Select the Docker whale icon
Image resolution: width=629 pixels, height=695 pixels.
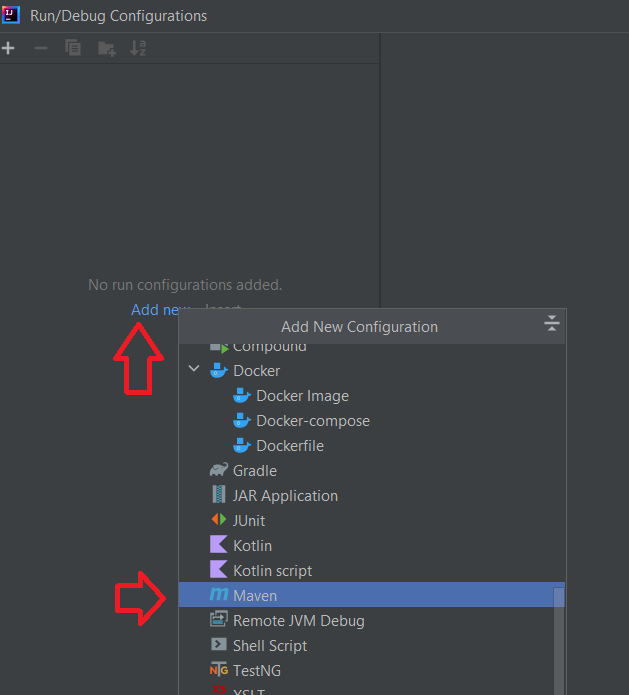coord(219,370)
